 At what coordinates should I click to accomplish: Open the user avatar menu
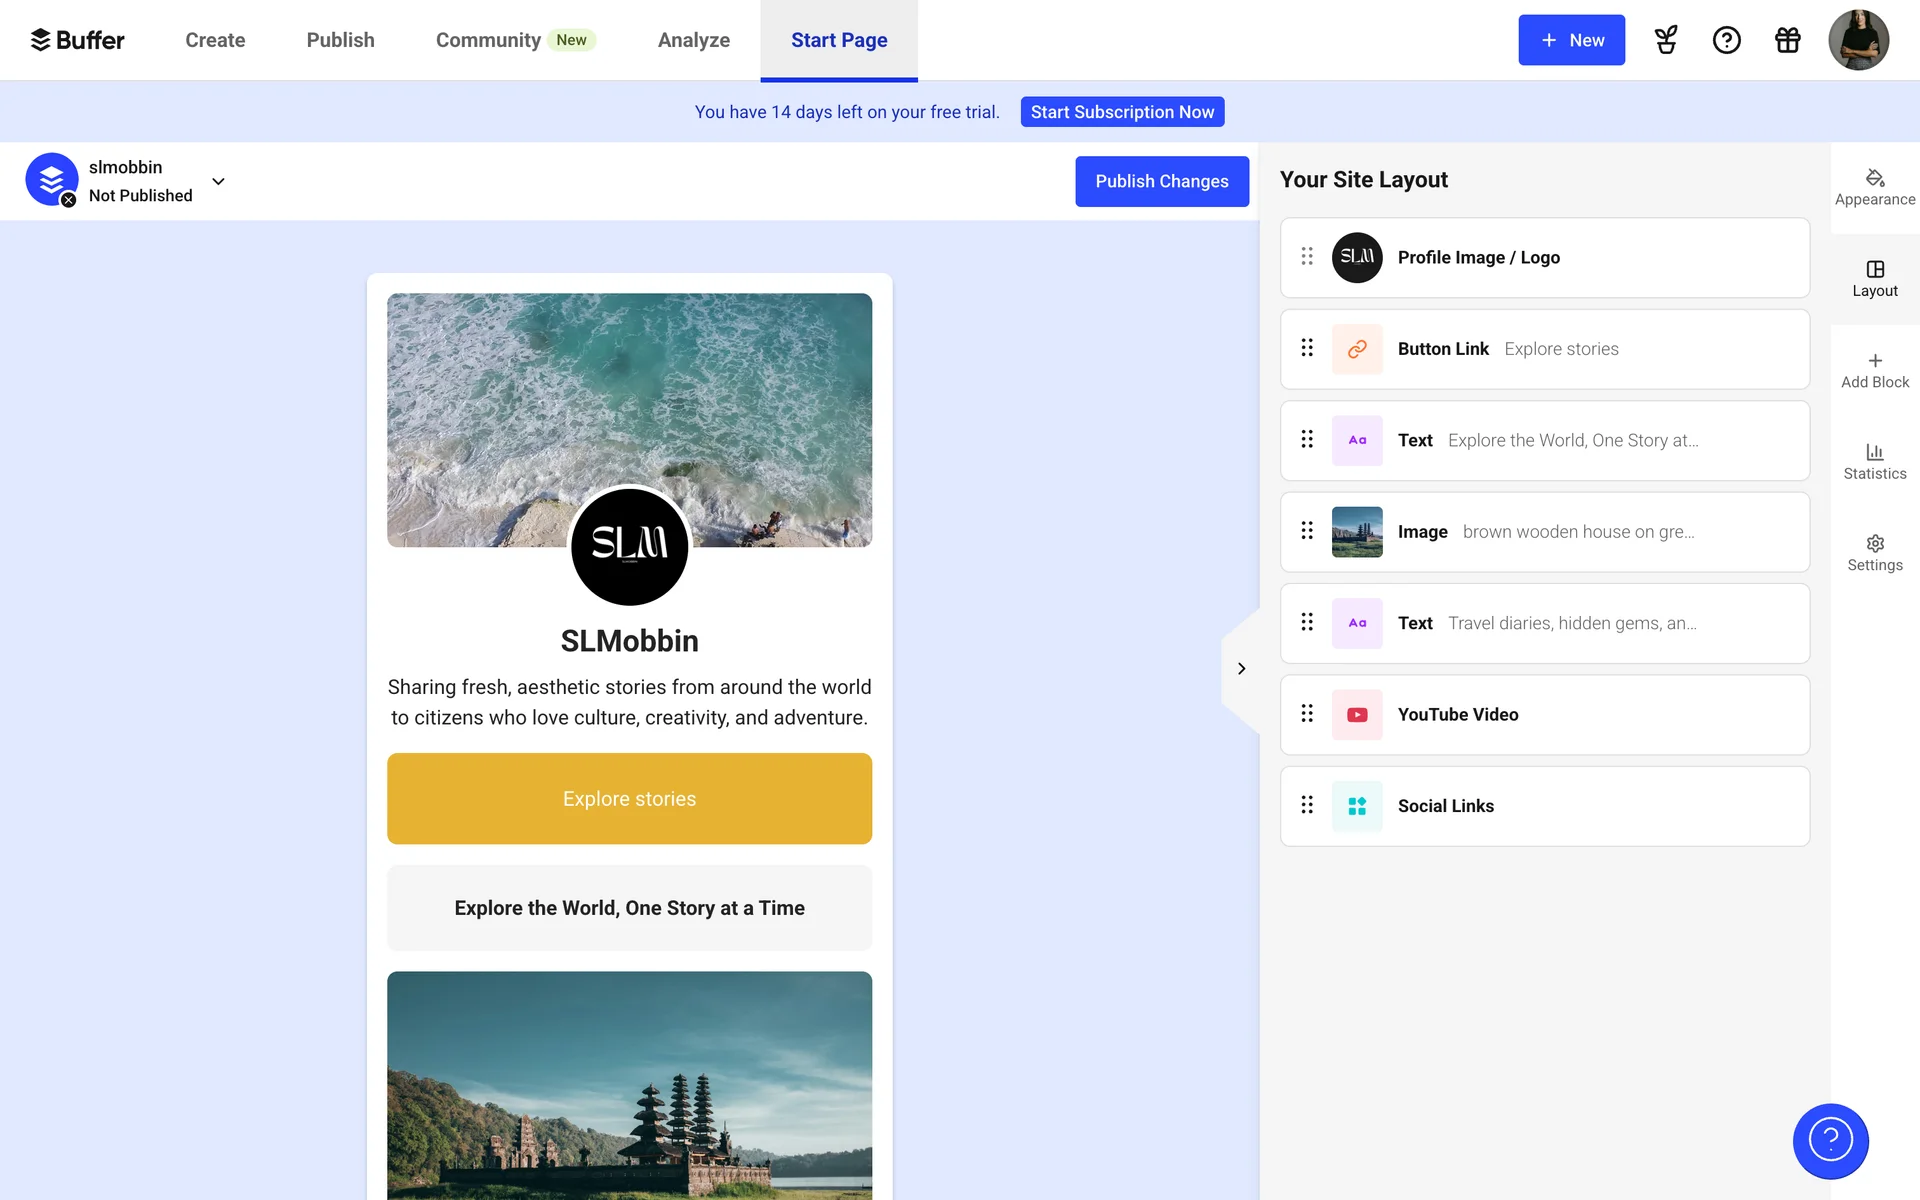(x=1857, y=40)
